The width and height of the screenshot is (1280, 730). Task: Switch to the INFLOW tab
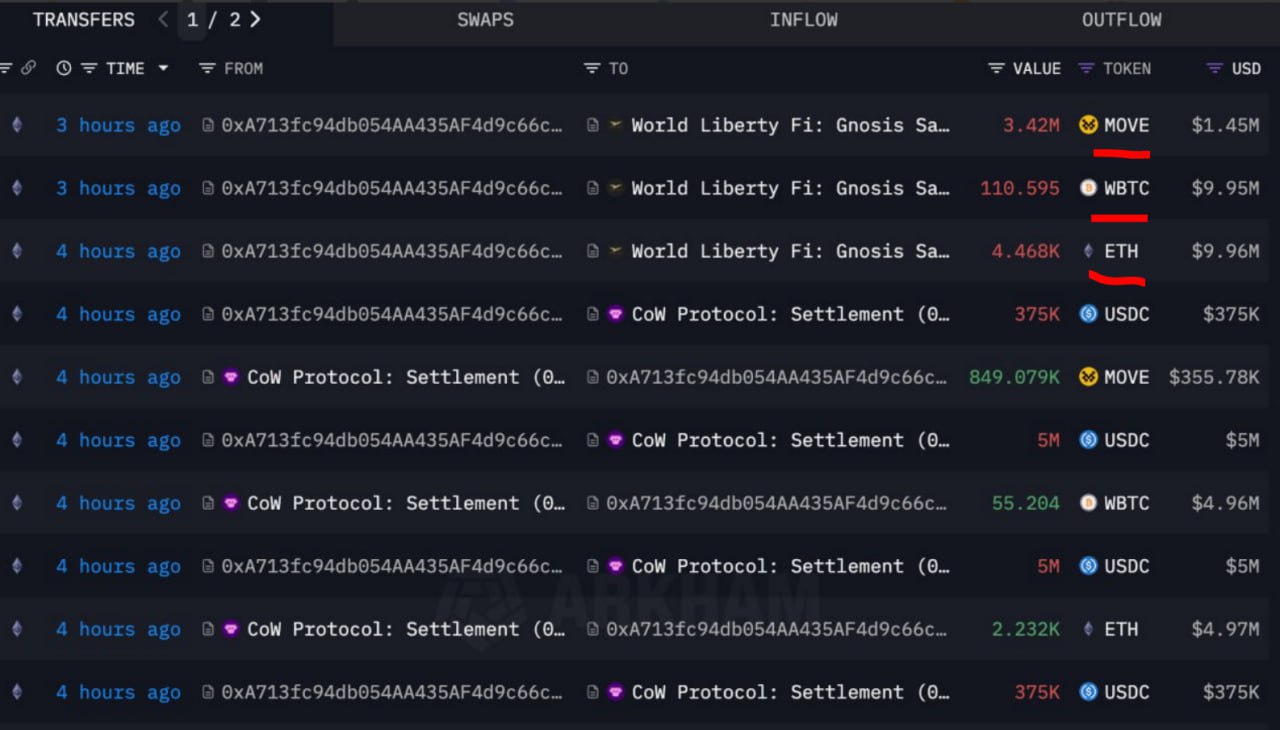803,20
